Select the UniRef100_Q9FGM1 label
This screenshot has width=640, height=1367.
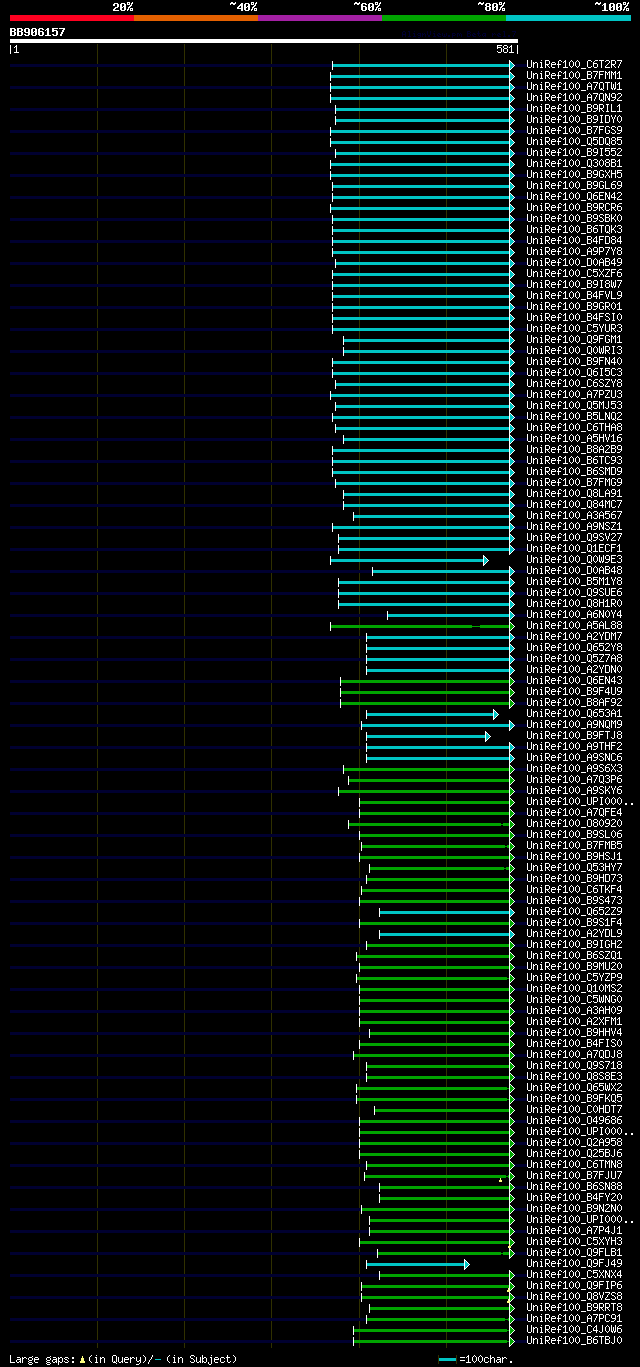click(574, 339)
